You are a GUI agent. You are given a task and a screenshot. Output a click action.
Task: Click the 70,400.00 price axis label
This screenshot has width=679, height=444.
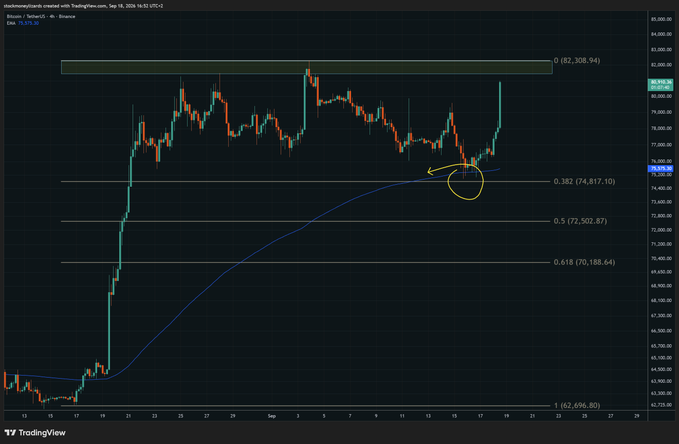pyautogui.click(x=661, y=259)
